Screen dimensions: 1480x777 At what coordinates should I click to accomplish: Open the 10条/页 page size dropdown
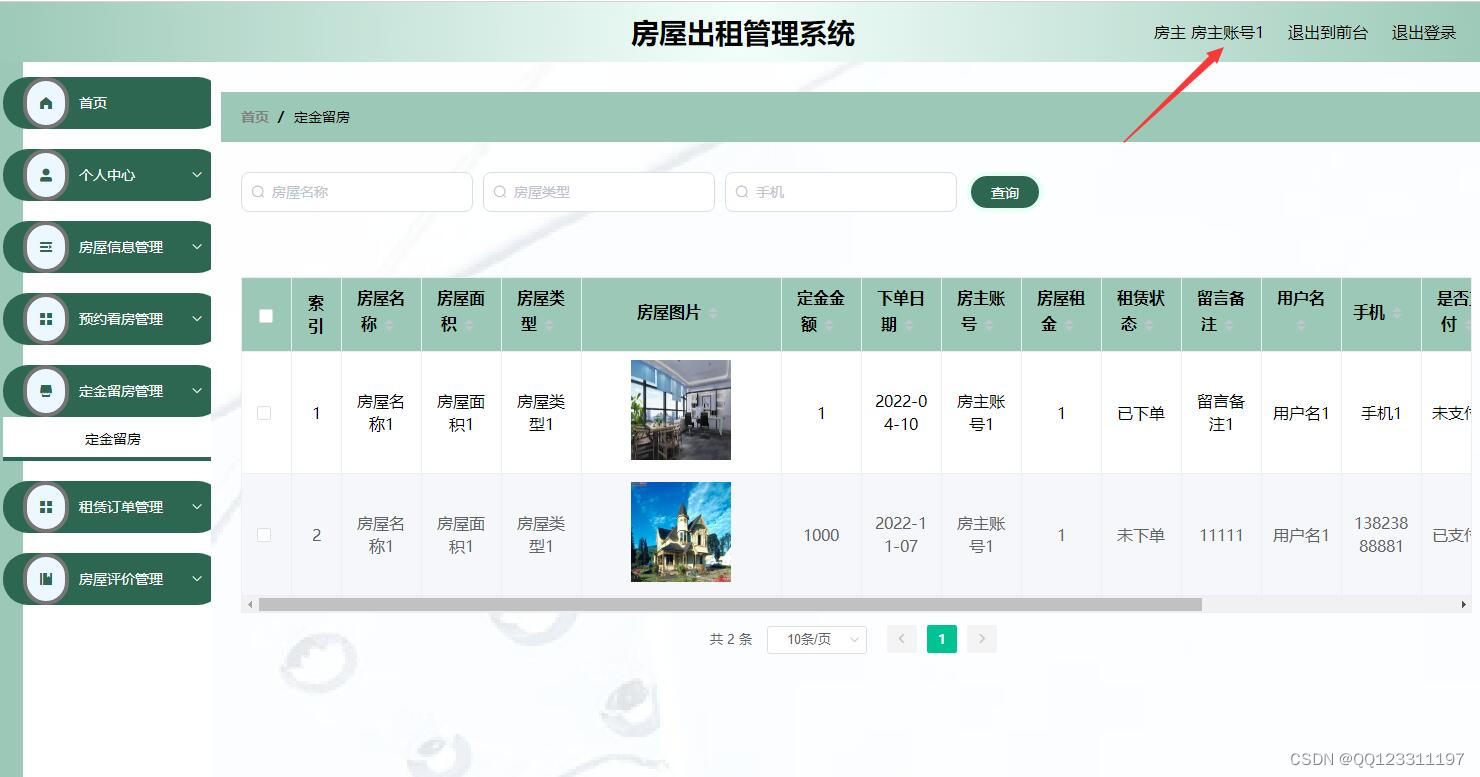[x=817, y=639]
